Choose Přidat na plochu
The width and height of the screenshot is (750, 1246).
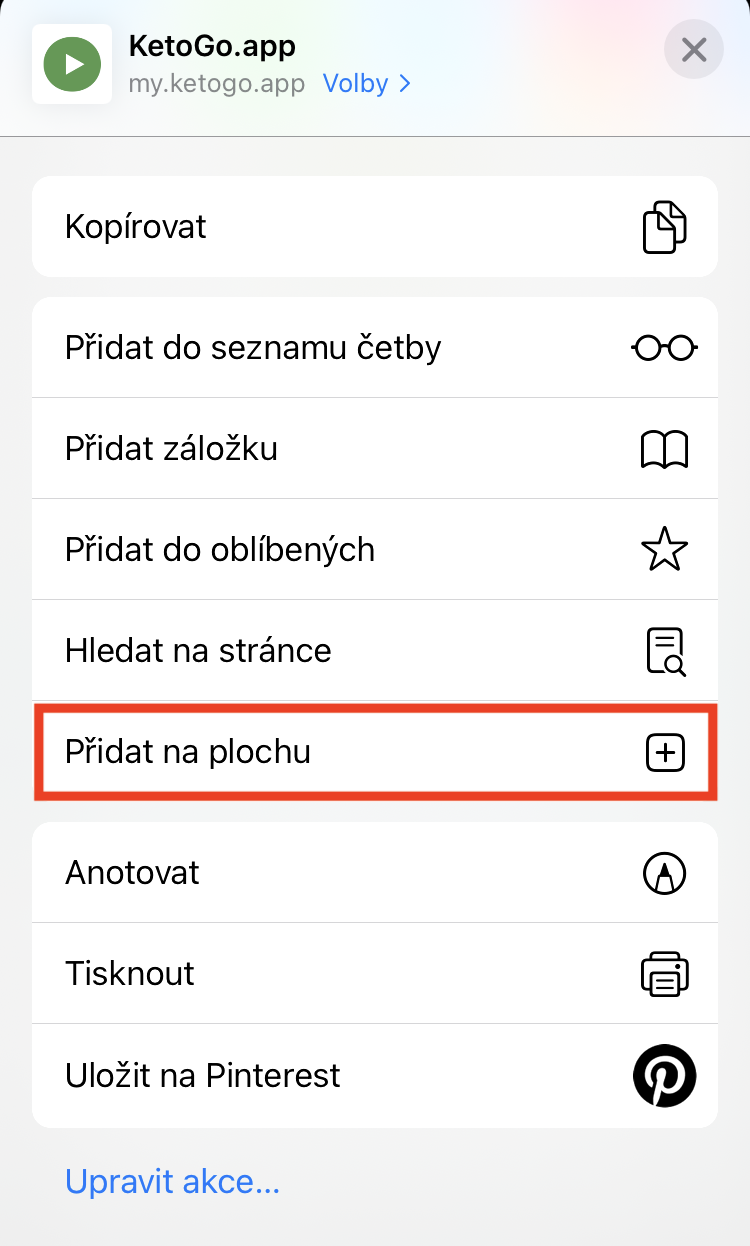pyautogui.click(x=188, y=752)
